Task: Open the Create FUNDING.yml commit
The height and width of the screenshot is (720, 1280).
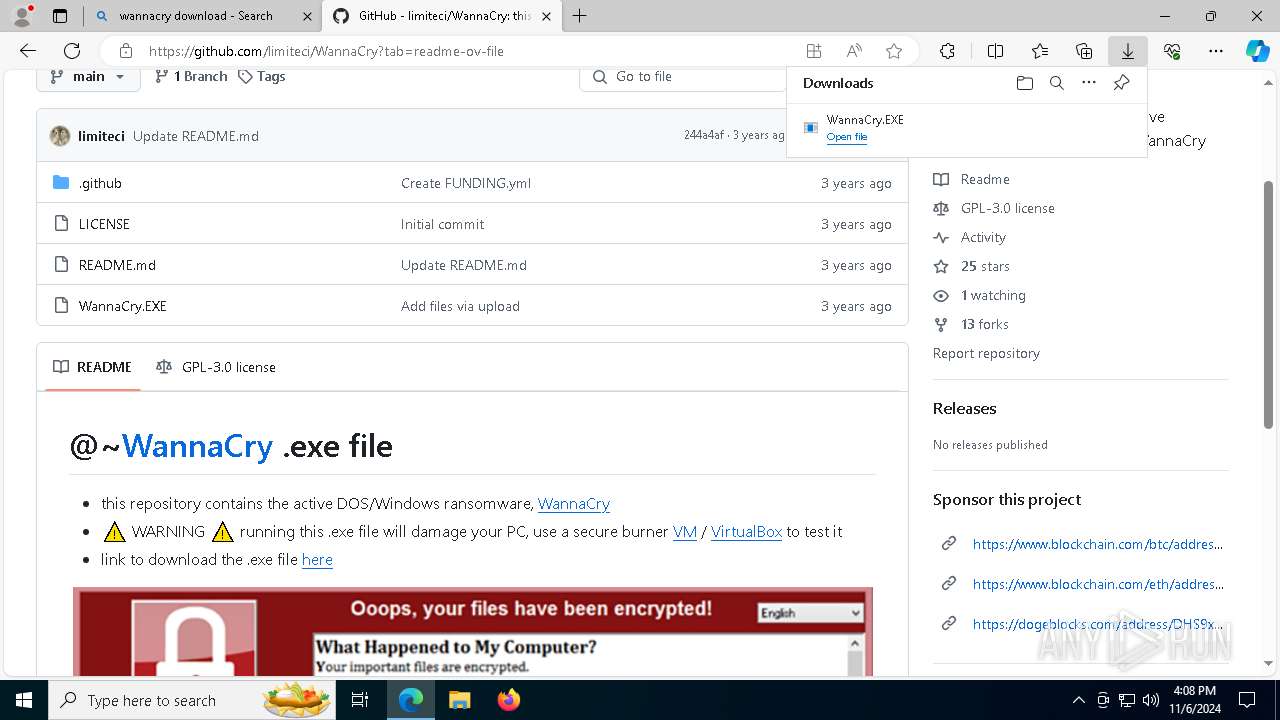Action: (466, 183)
